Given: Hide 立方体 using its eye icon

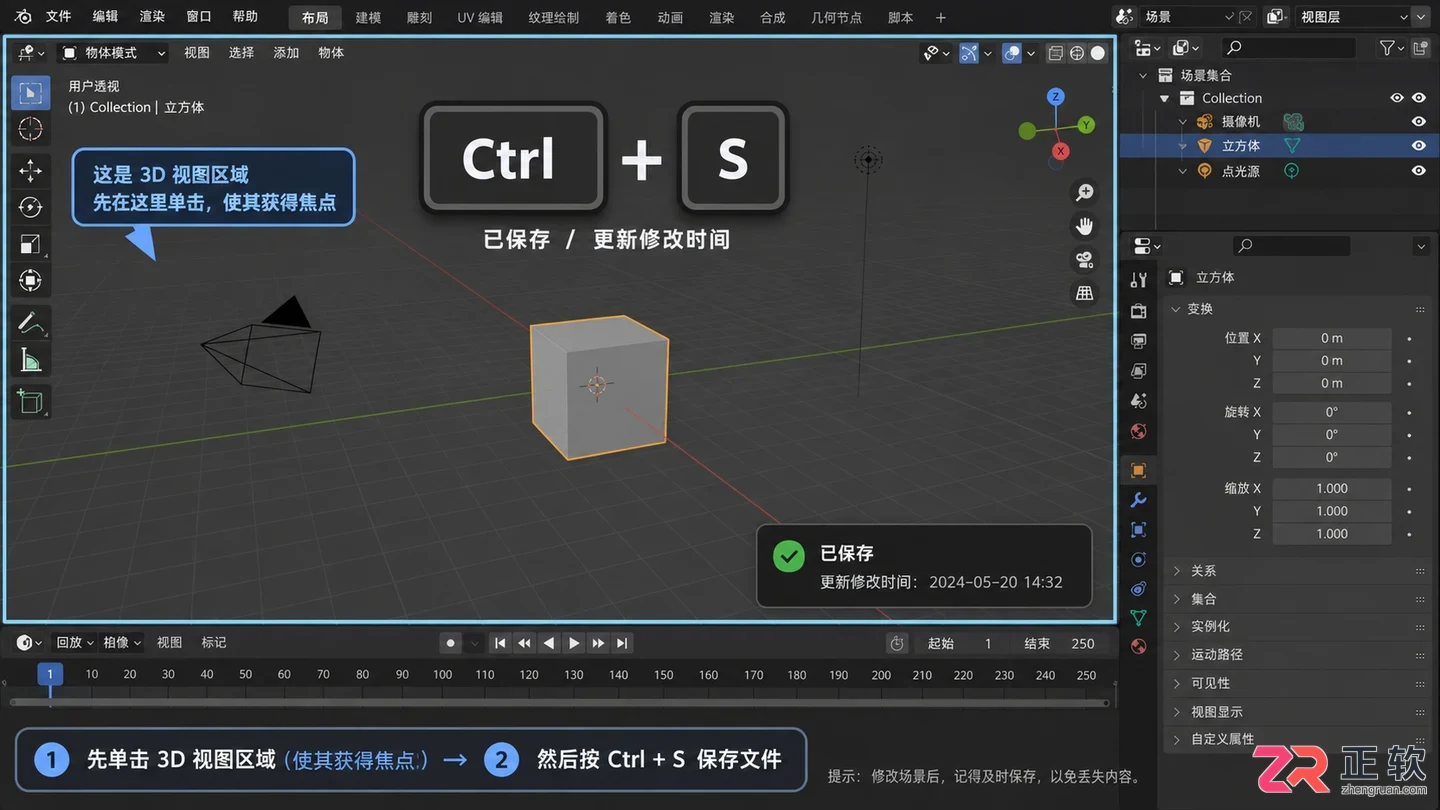Looking at the screenshot, I should click(1418, 145).
